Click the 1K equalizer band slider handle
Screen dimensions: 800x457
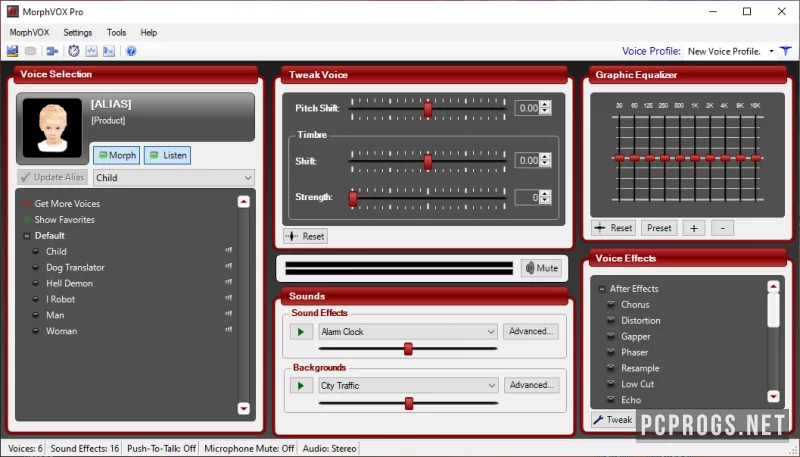pyautogui.click(x=695, y=158)
